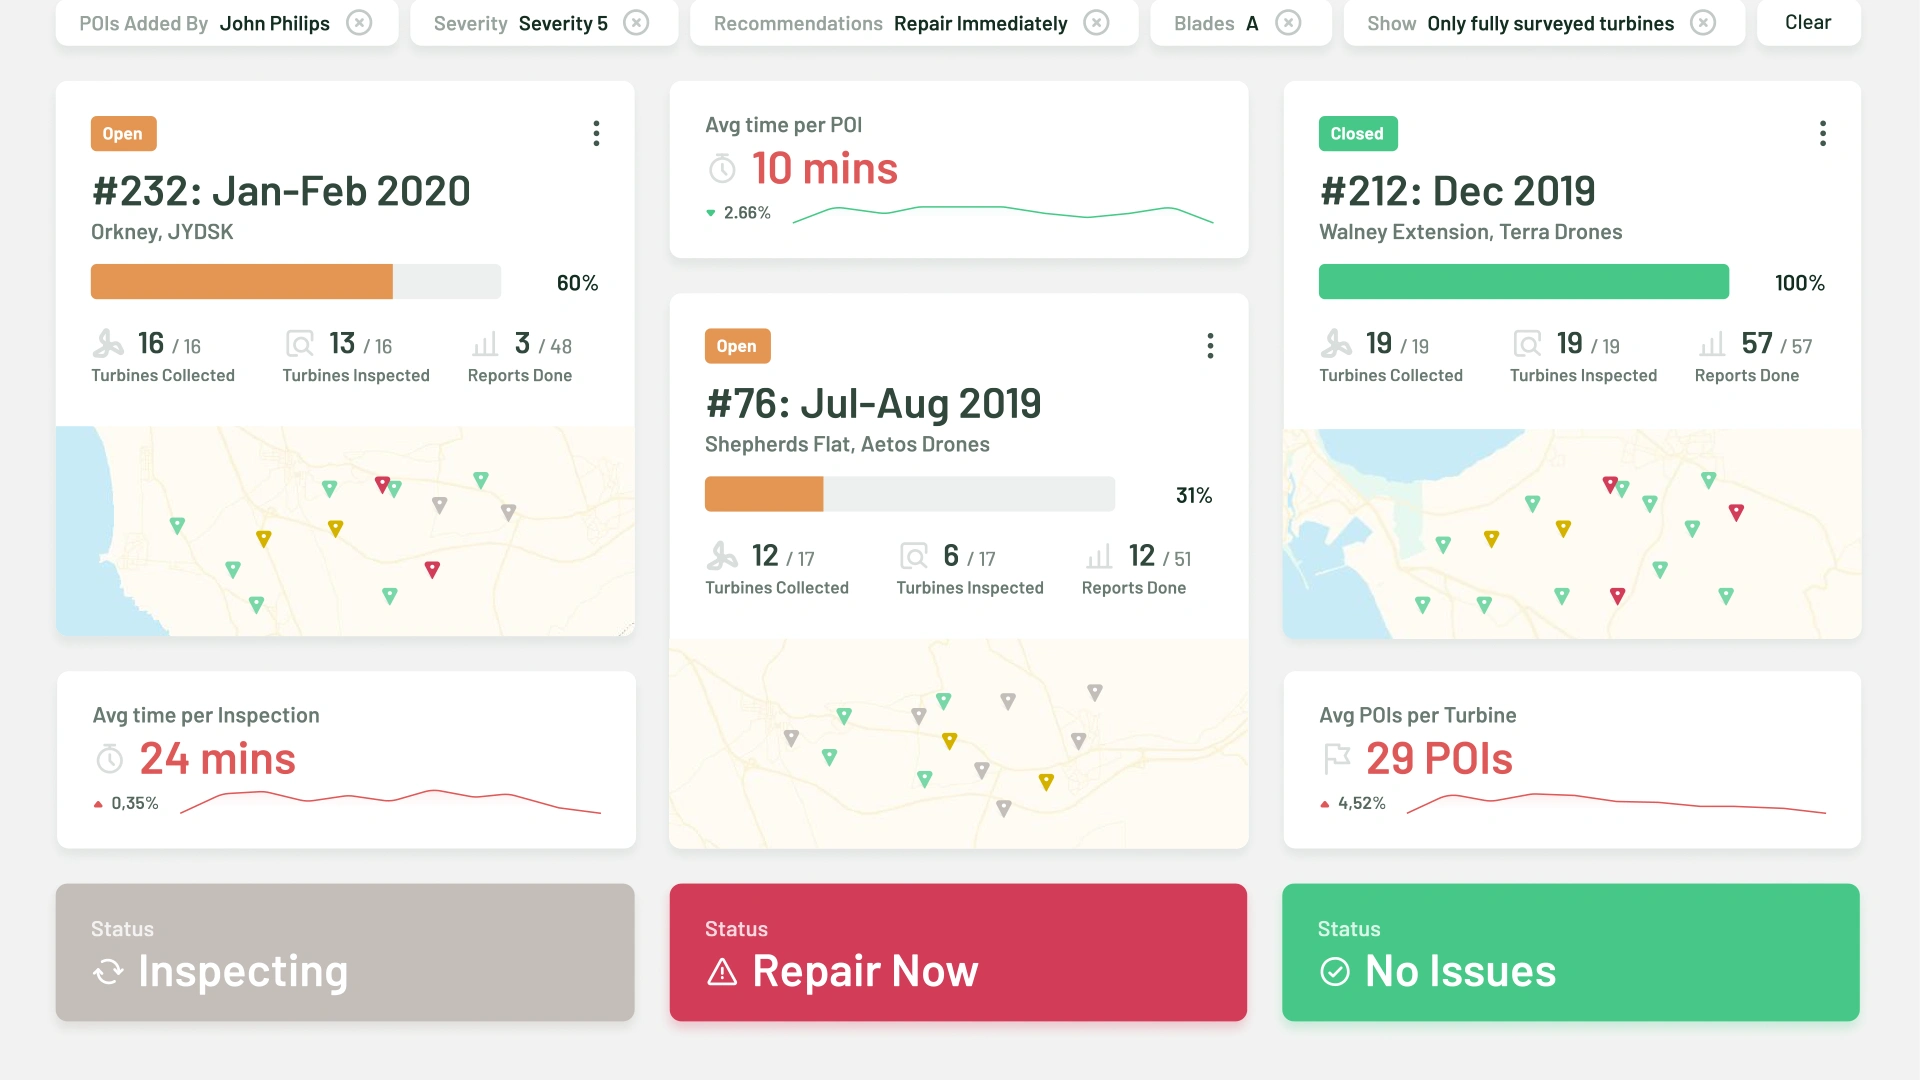
Task: Remove Only fully surveyed turbines filter
Action: tap(1702, 22)
